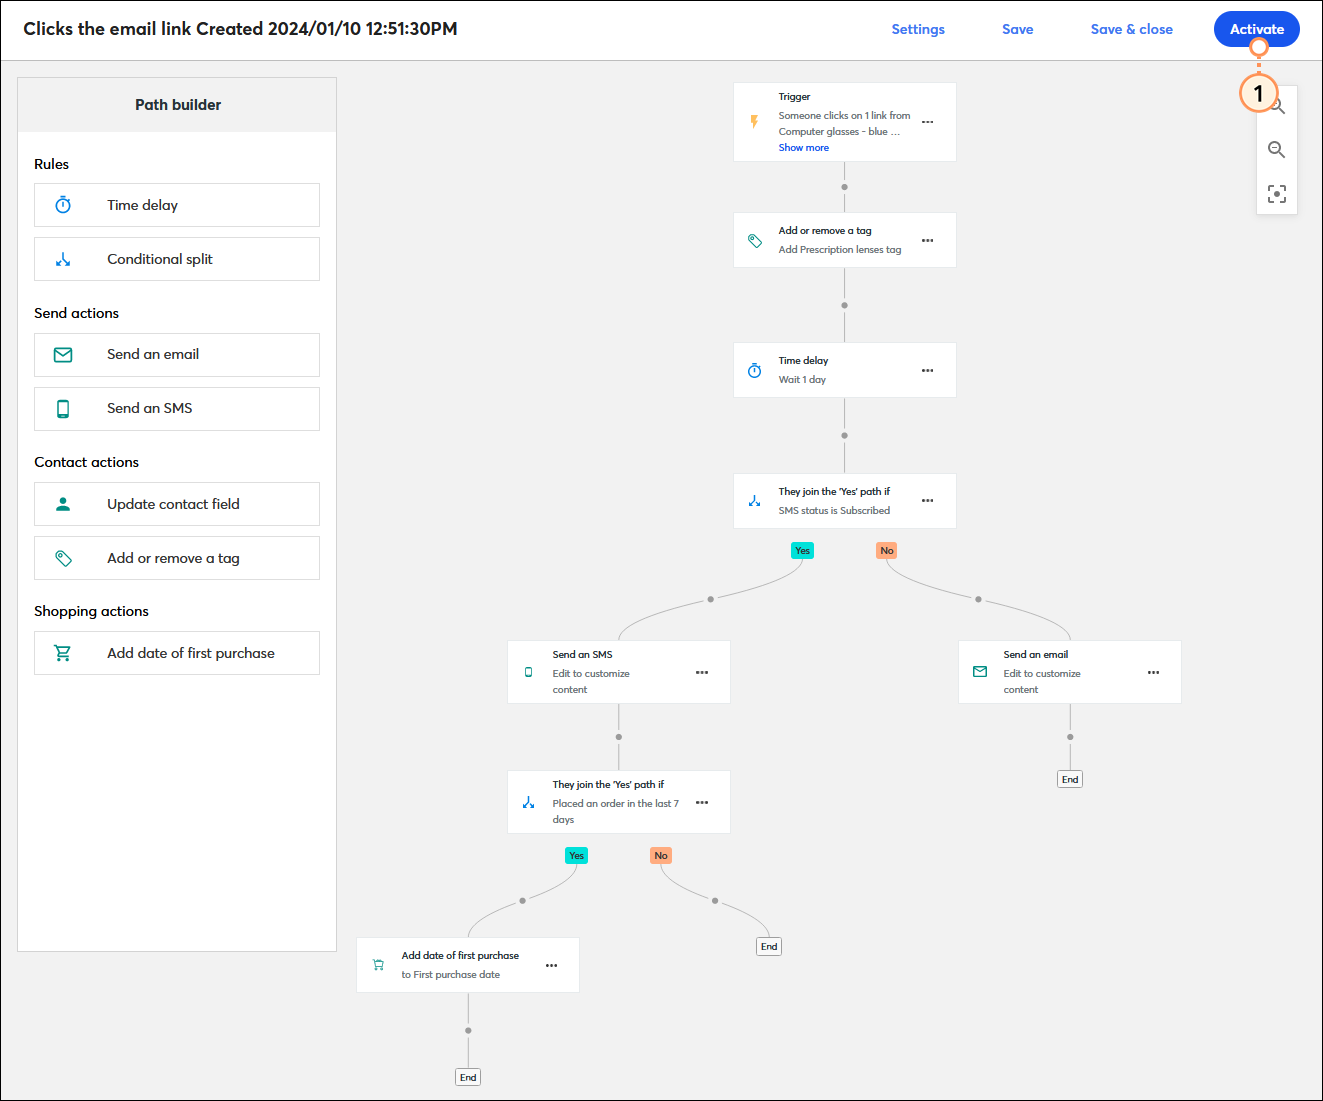Click the envelope icon in canvas Send an email node

point(980,672)
